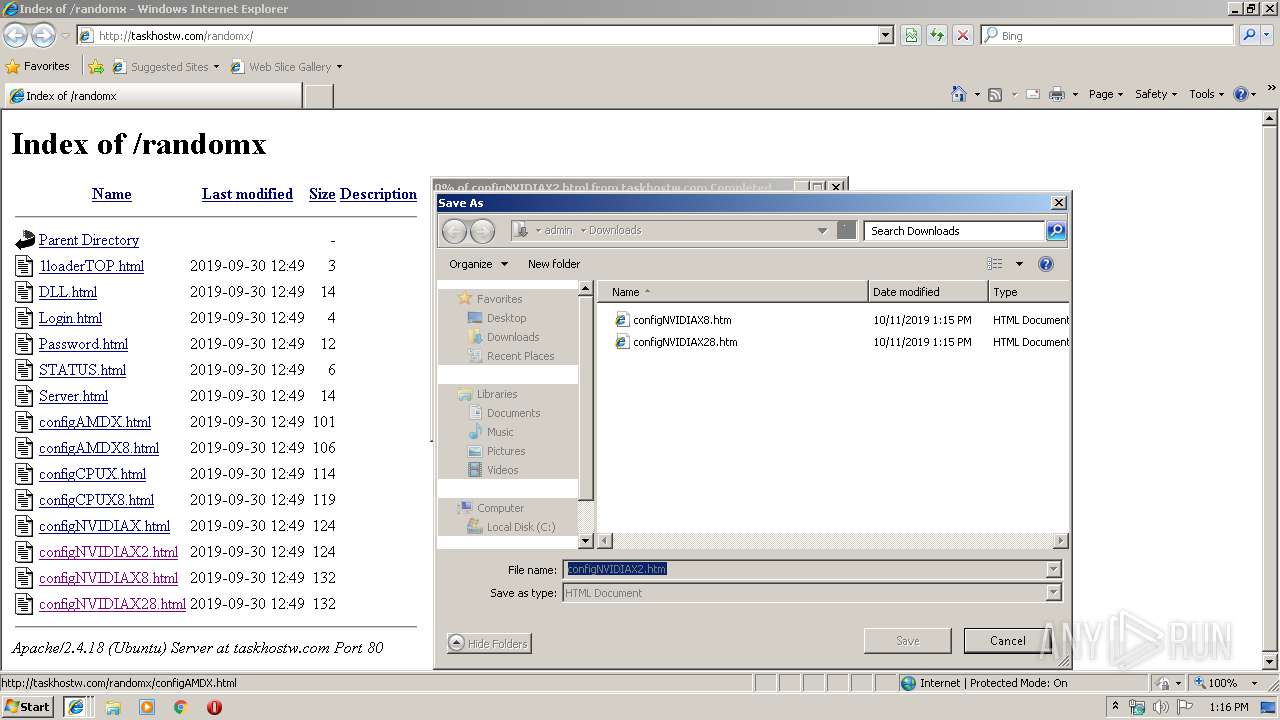Click Windows Media Player taskbar icon
This screenshot has width=1280, height=720.
tap(147, 707)
